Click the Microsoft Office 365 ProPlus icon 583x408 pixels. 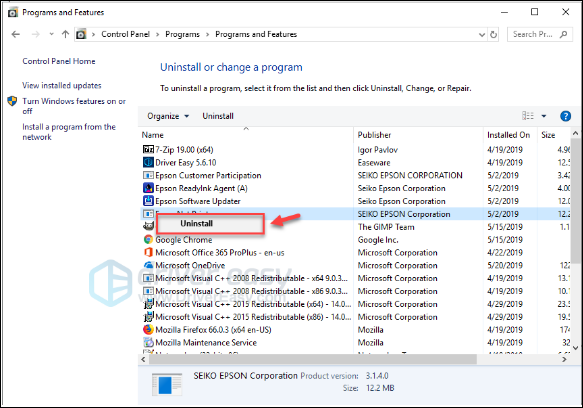point(148,253)
